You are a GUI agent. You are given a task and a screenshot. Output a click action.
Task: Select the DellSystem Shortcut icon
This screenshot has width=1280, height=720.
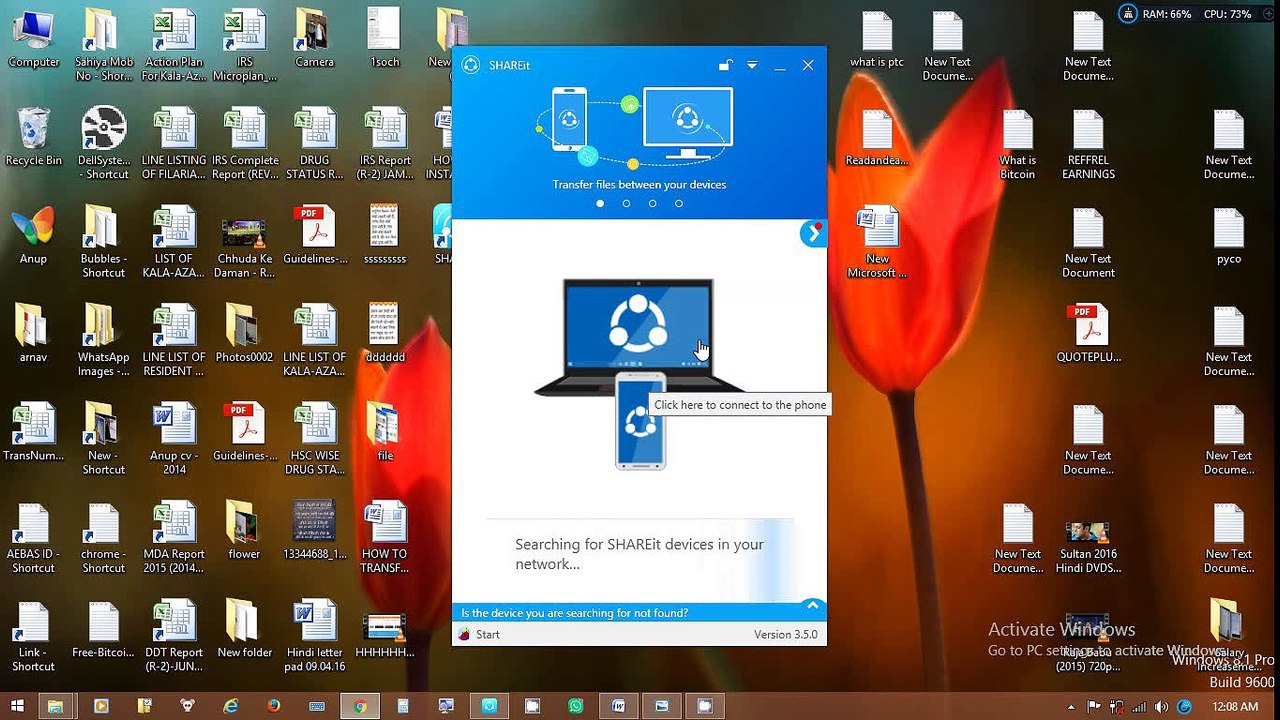104,144
